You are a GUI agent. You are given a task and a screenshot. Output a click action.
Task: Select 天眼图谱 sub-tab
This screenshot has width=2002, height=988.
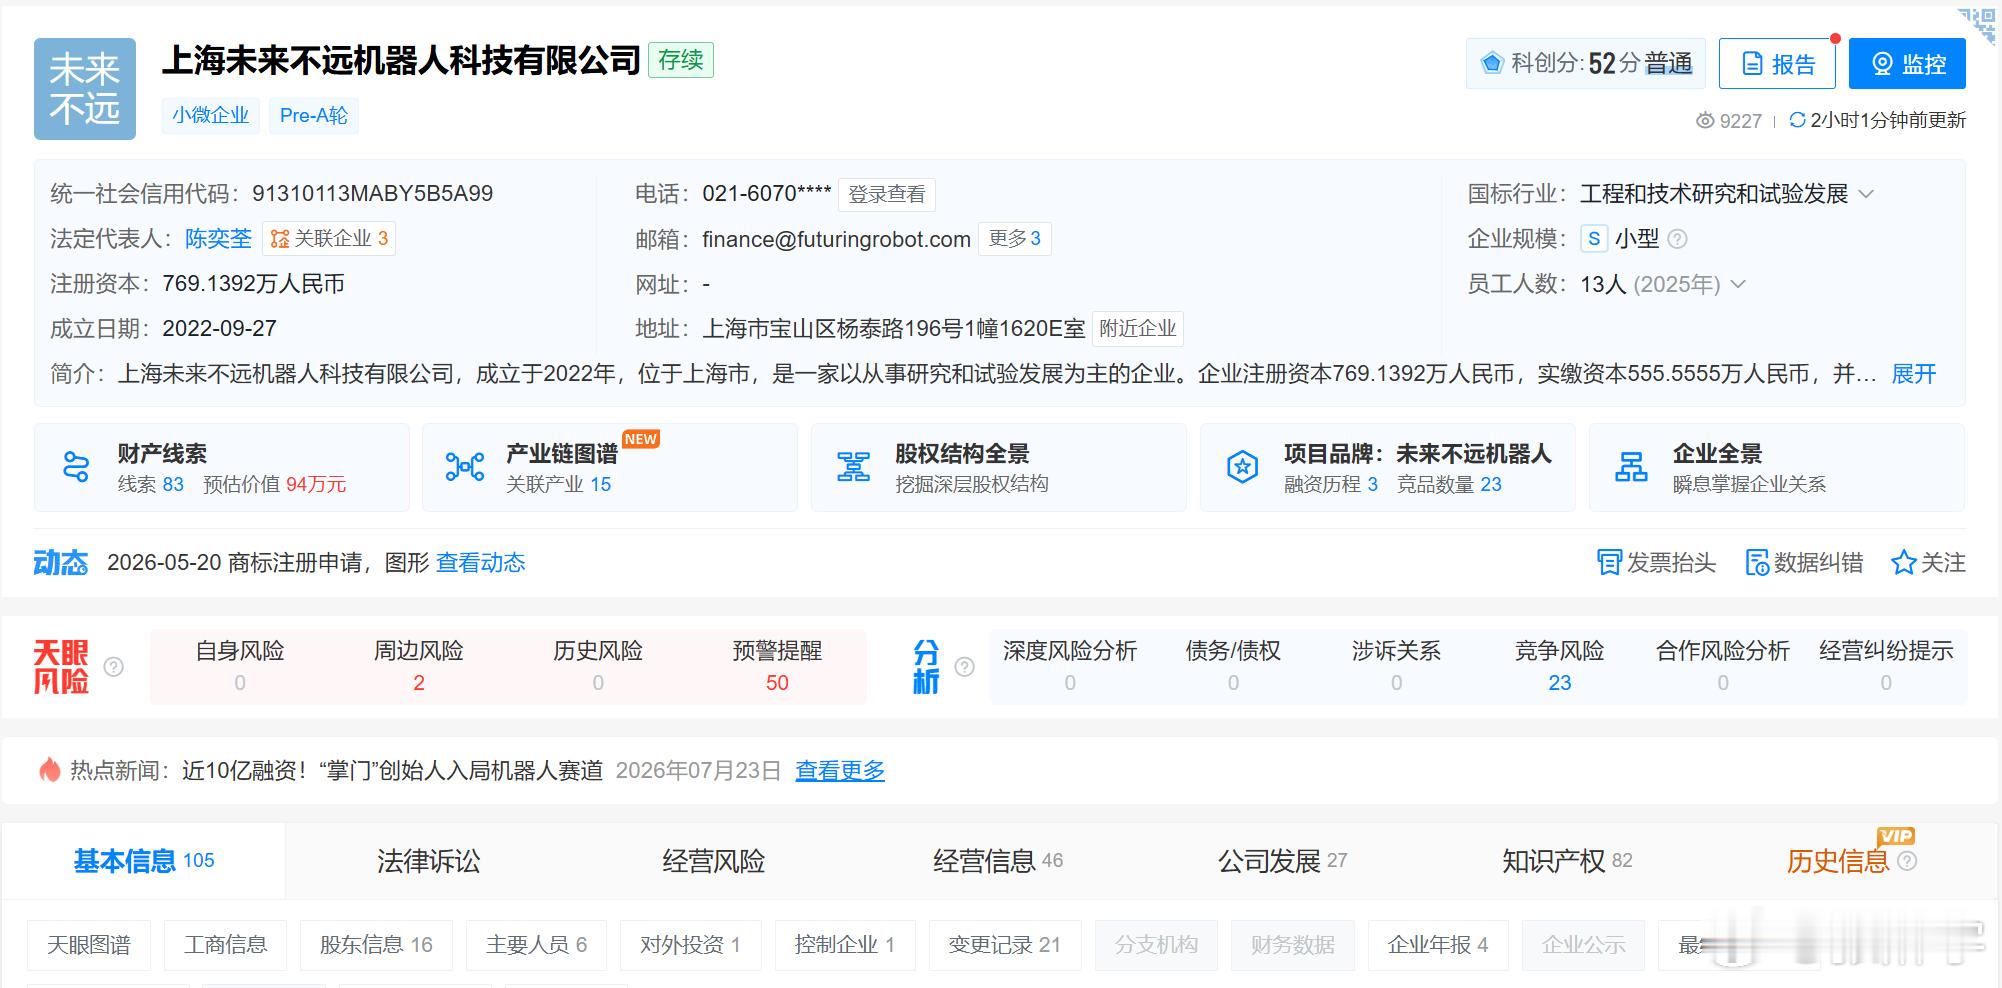coord(89,945)
